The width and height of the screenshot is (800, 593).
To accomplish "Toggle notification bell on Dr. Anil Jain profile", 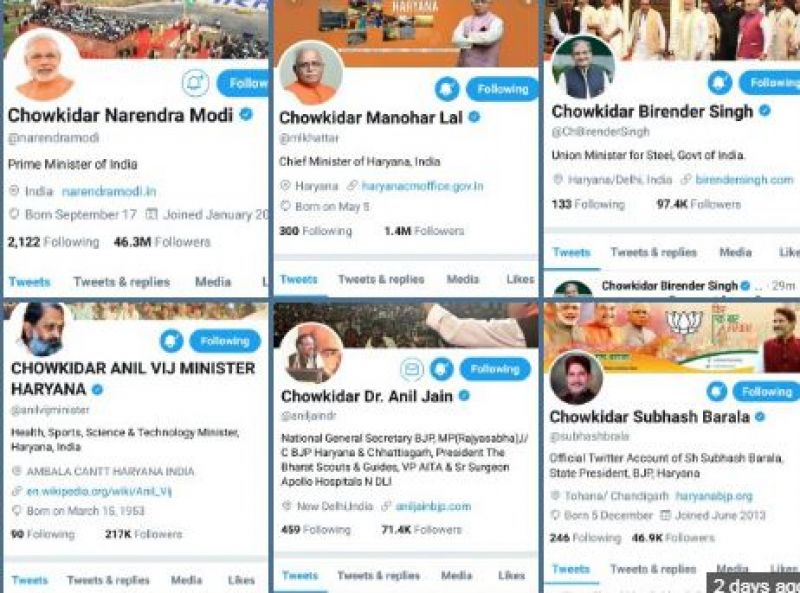I will pyautogui.click(x=441, y=368).
